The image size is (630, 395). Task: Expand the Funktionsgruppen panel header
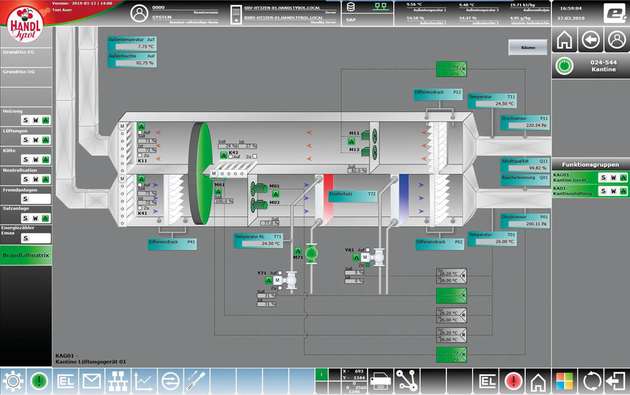click(x=590, y=164)
